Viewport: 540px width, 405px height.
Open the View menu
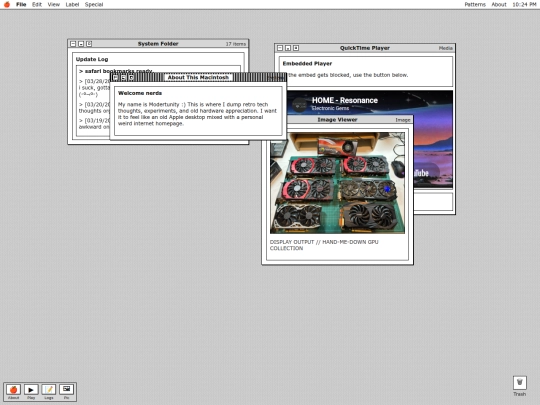[x=53, y=4]
